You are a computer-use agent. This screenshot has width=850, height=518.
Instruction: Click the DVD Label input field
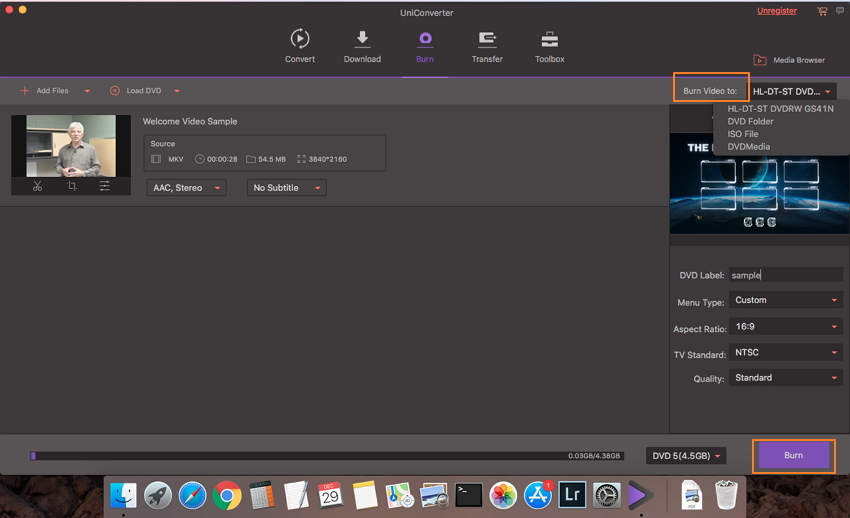coord(785,275)
